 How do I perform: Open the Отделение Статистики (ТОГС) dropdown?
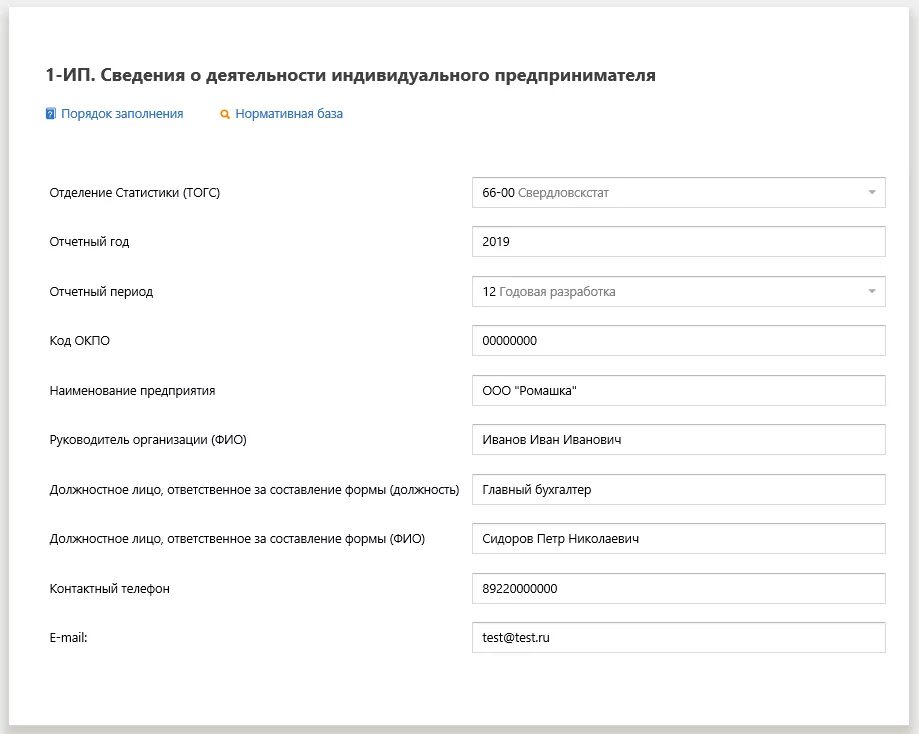pyautogui.click(x=679, y=192)
